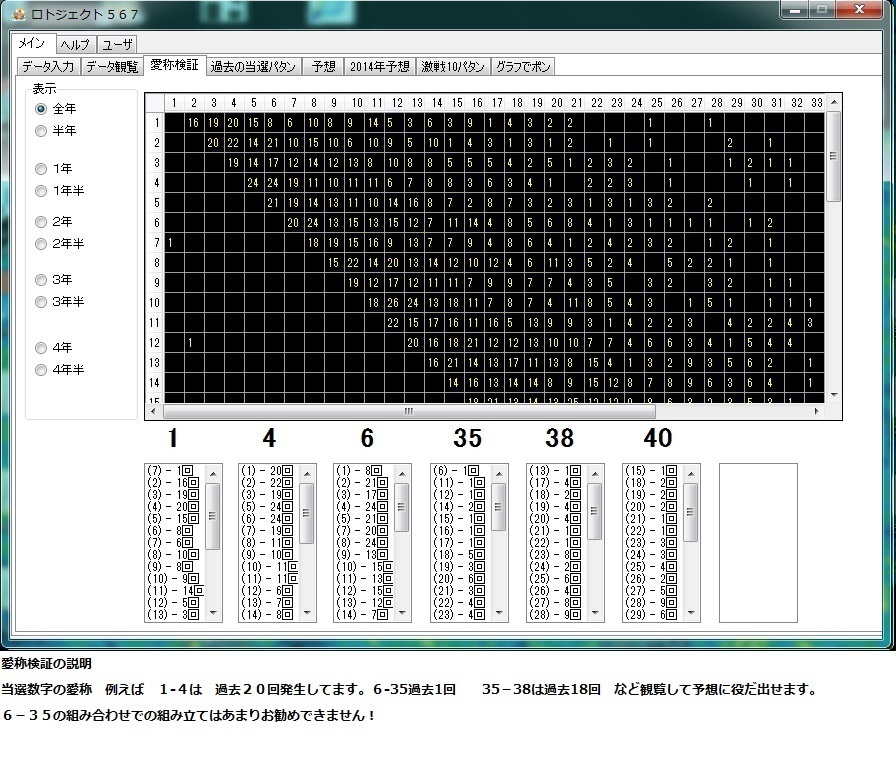
Task: Click the application icon in title bar
Action: (x=19, y=14)
